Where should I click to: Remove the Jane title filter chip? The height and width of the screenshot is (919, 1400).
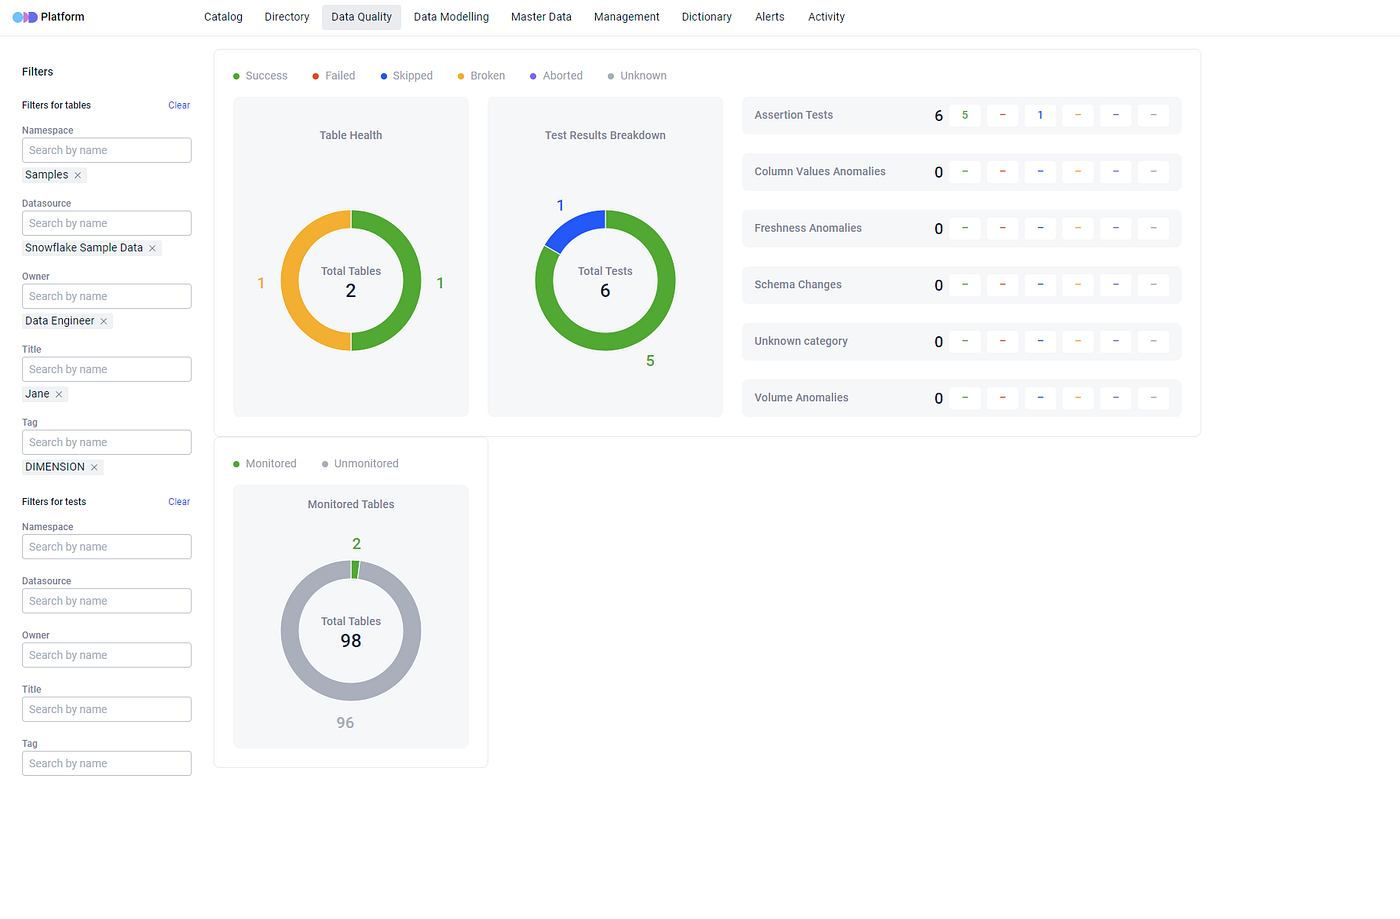[59, 394]
